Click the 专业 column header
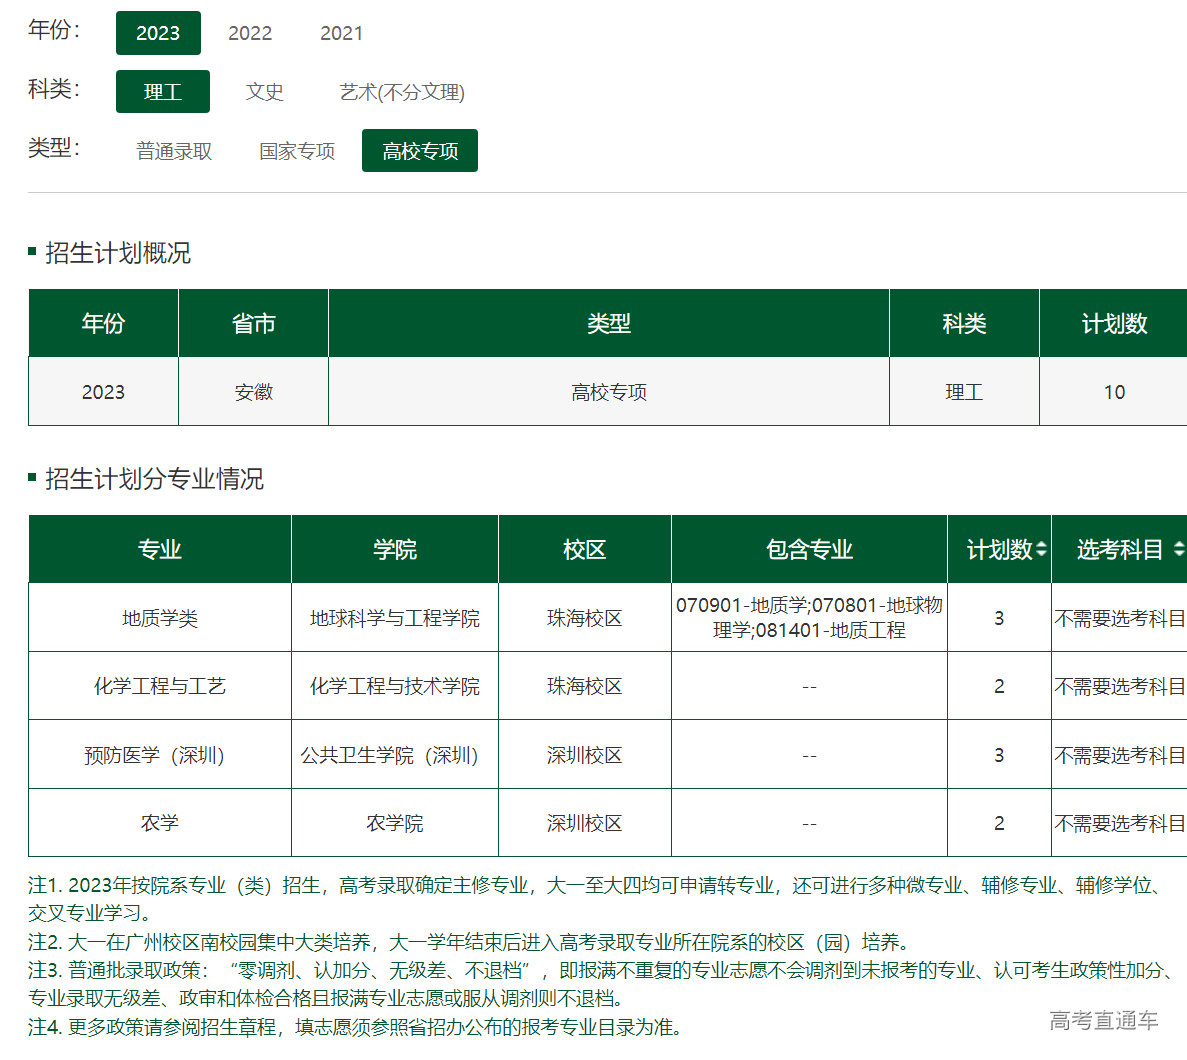The width and height of the screenshot is (1187, 1060). click(160, 549)
